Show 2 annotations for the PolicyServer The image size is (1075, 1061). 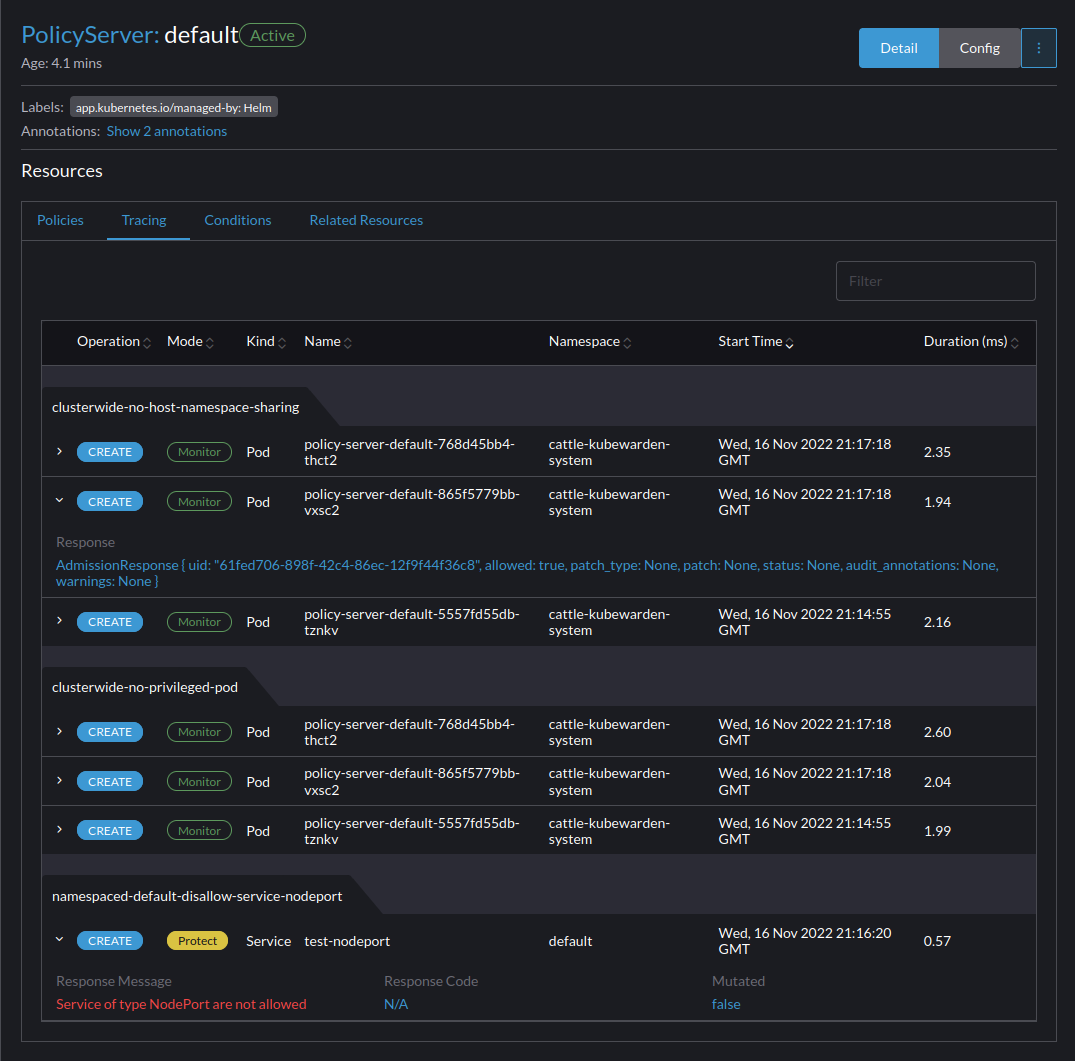click(x=166, y=130)
